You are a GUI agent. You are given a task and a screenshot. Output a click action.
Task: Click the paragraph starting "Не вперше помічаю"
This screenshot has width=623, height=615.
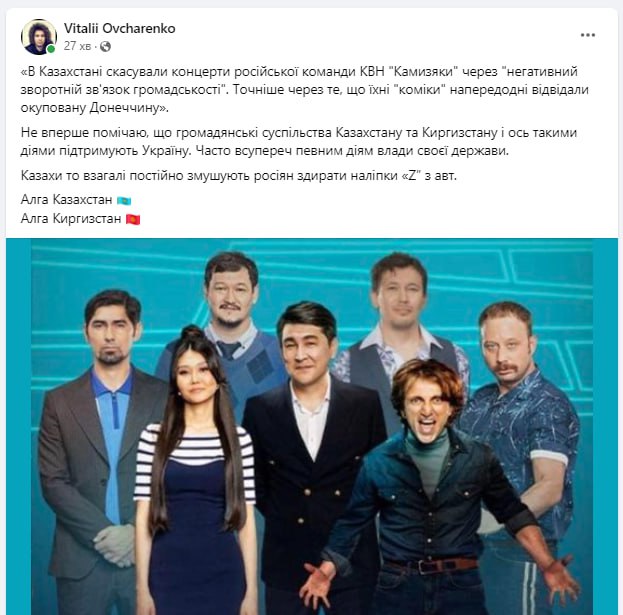pyautogui.click(x=299, y=142)
